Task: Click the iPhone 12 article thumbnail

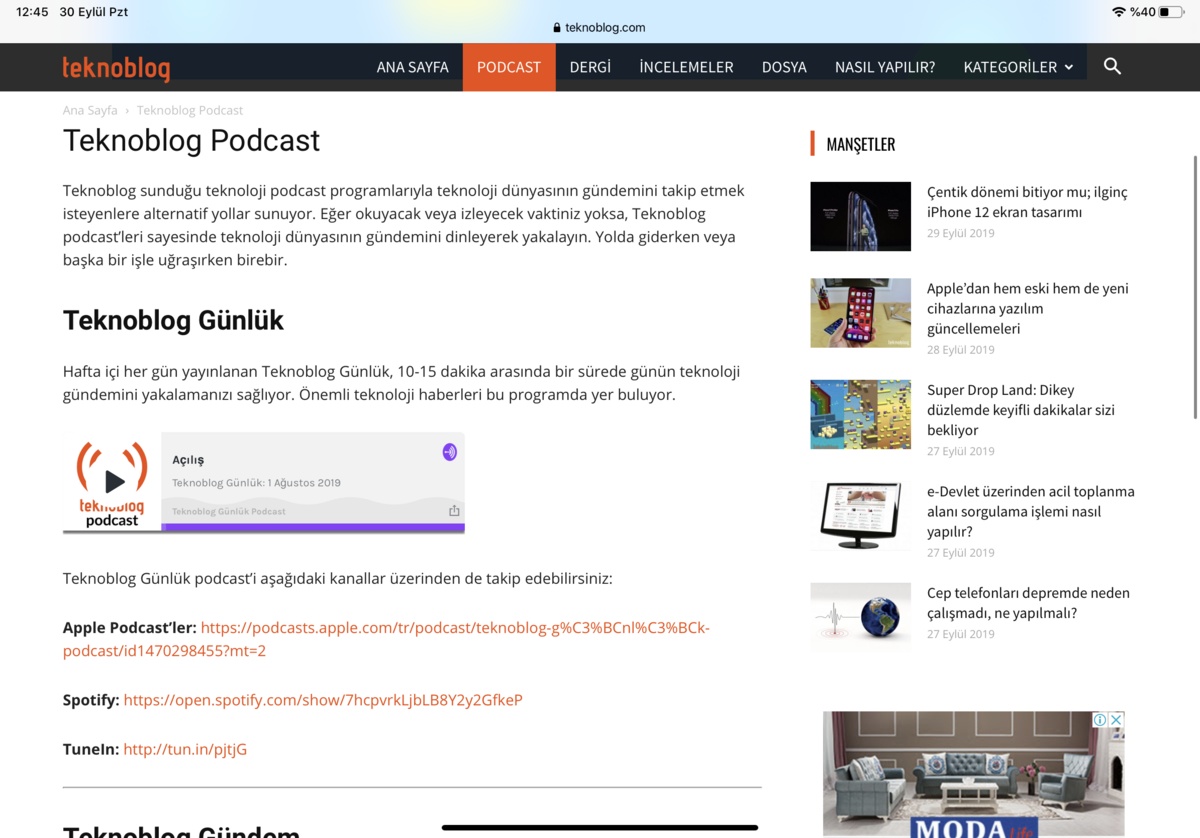Action: [x=860, y=216]
